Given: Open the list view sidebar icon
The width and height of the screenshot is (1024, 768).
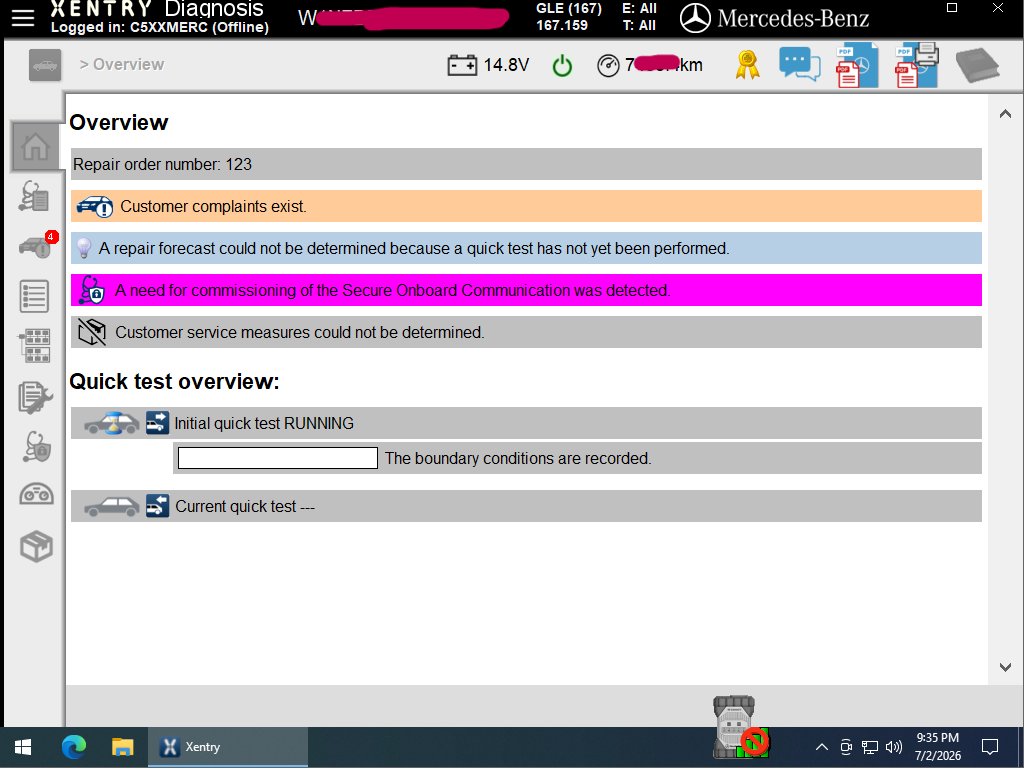Looking at the screenshot, I should point(34,296).
